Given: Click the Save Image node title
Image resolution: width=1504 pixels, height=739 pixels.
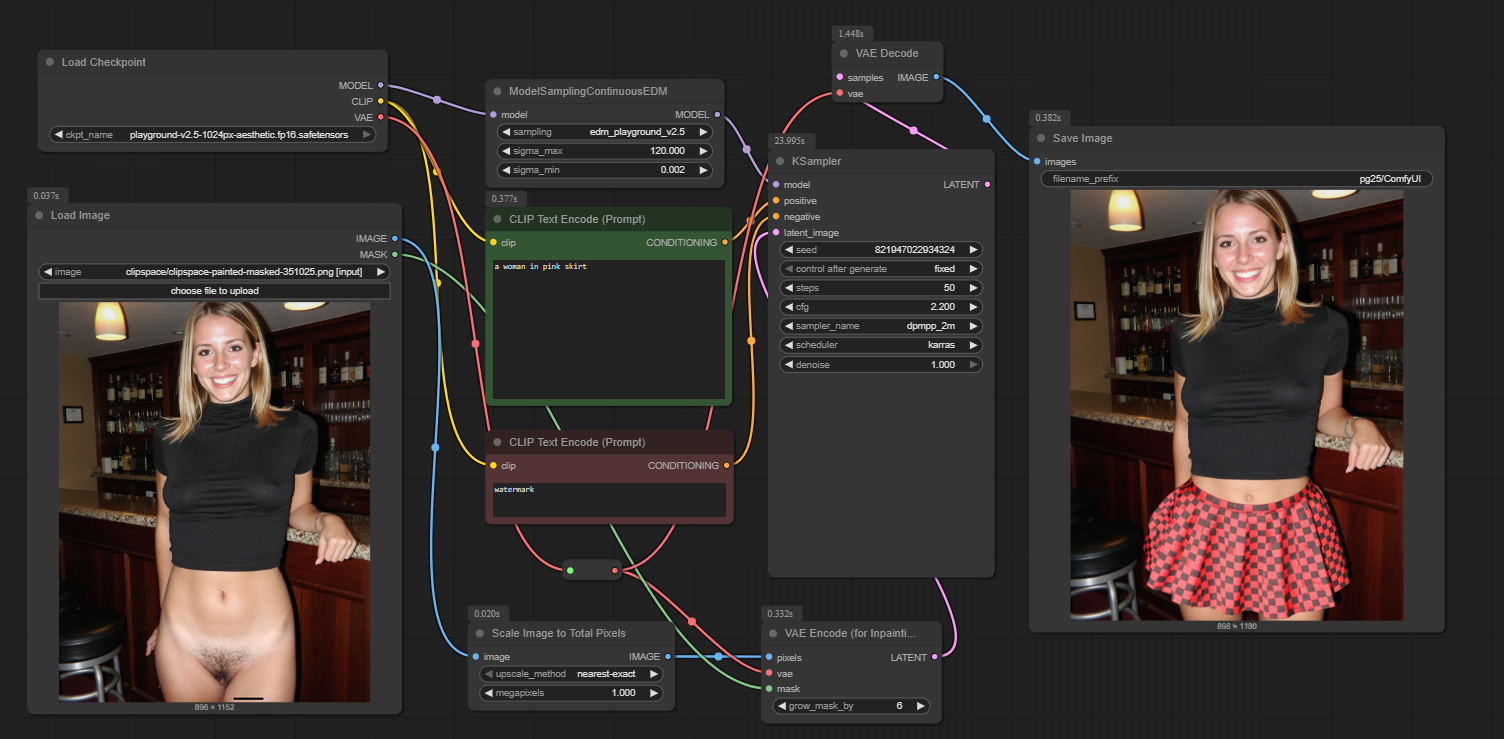Looking at the screenshot, I should (1082, 138).
